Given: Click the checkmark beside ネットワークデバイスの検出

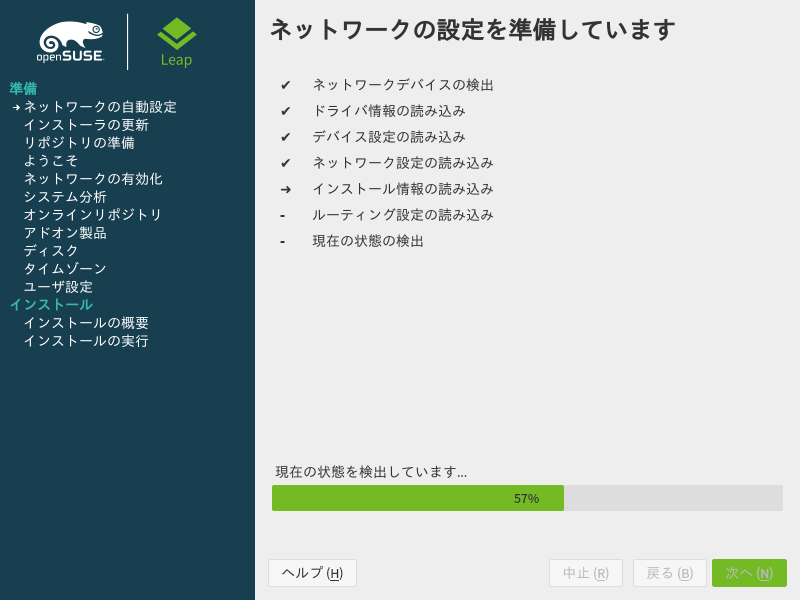Looking at the screenshot, I should point(286,85).
